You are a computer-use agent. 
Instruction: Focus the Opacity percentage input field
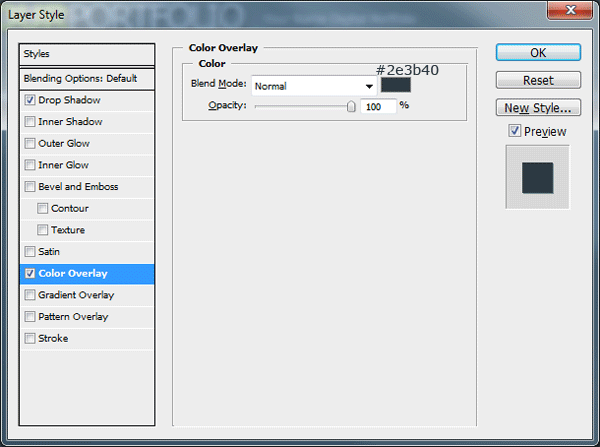pos(378,106)
